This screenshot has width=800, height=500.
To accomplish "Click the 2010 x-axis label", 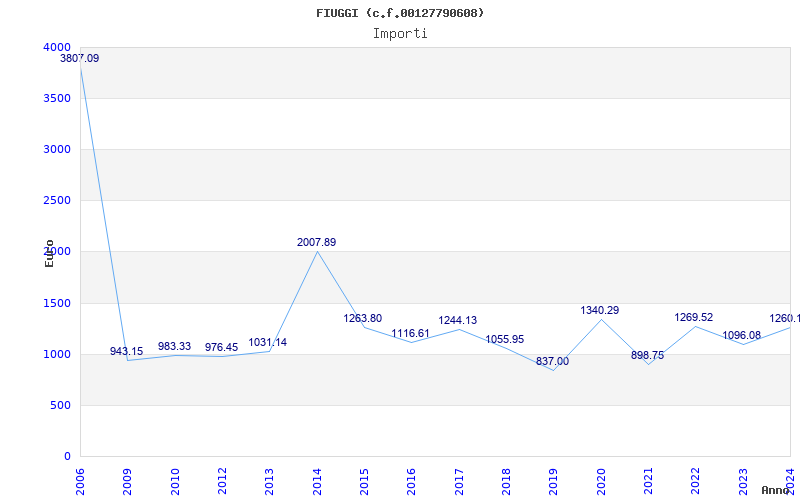I will (x=175, y=481).
